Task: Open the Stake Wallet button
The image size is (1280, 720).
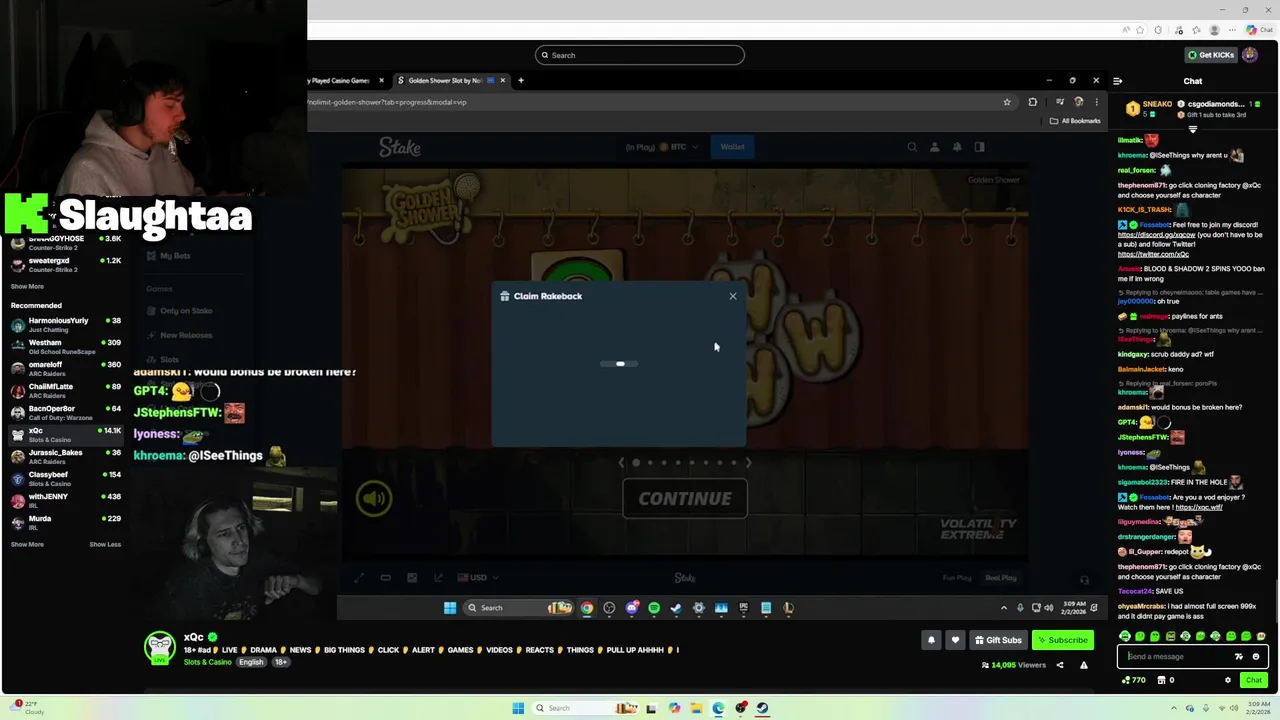Action: (733, 147)
